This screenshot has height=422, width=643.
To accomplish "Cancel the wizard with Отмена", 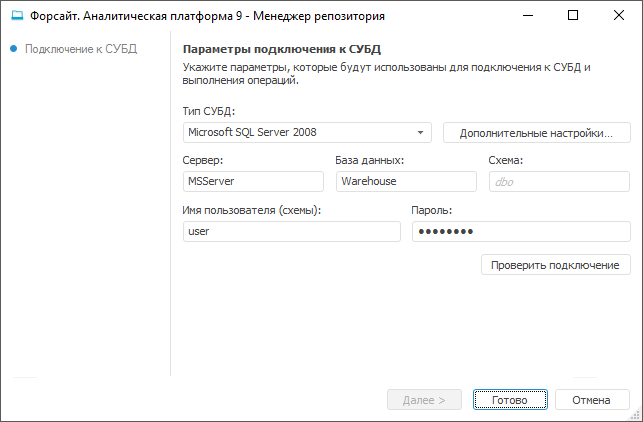I will tap(591, 400).
